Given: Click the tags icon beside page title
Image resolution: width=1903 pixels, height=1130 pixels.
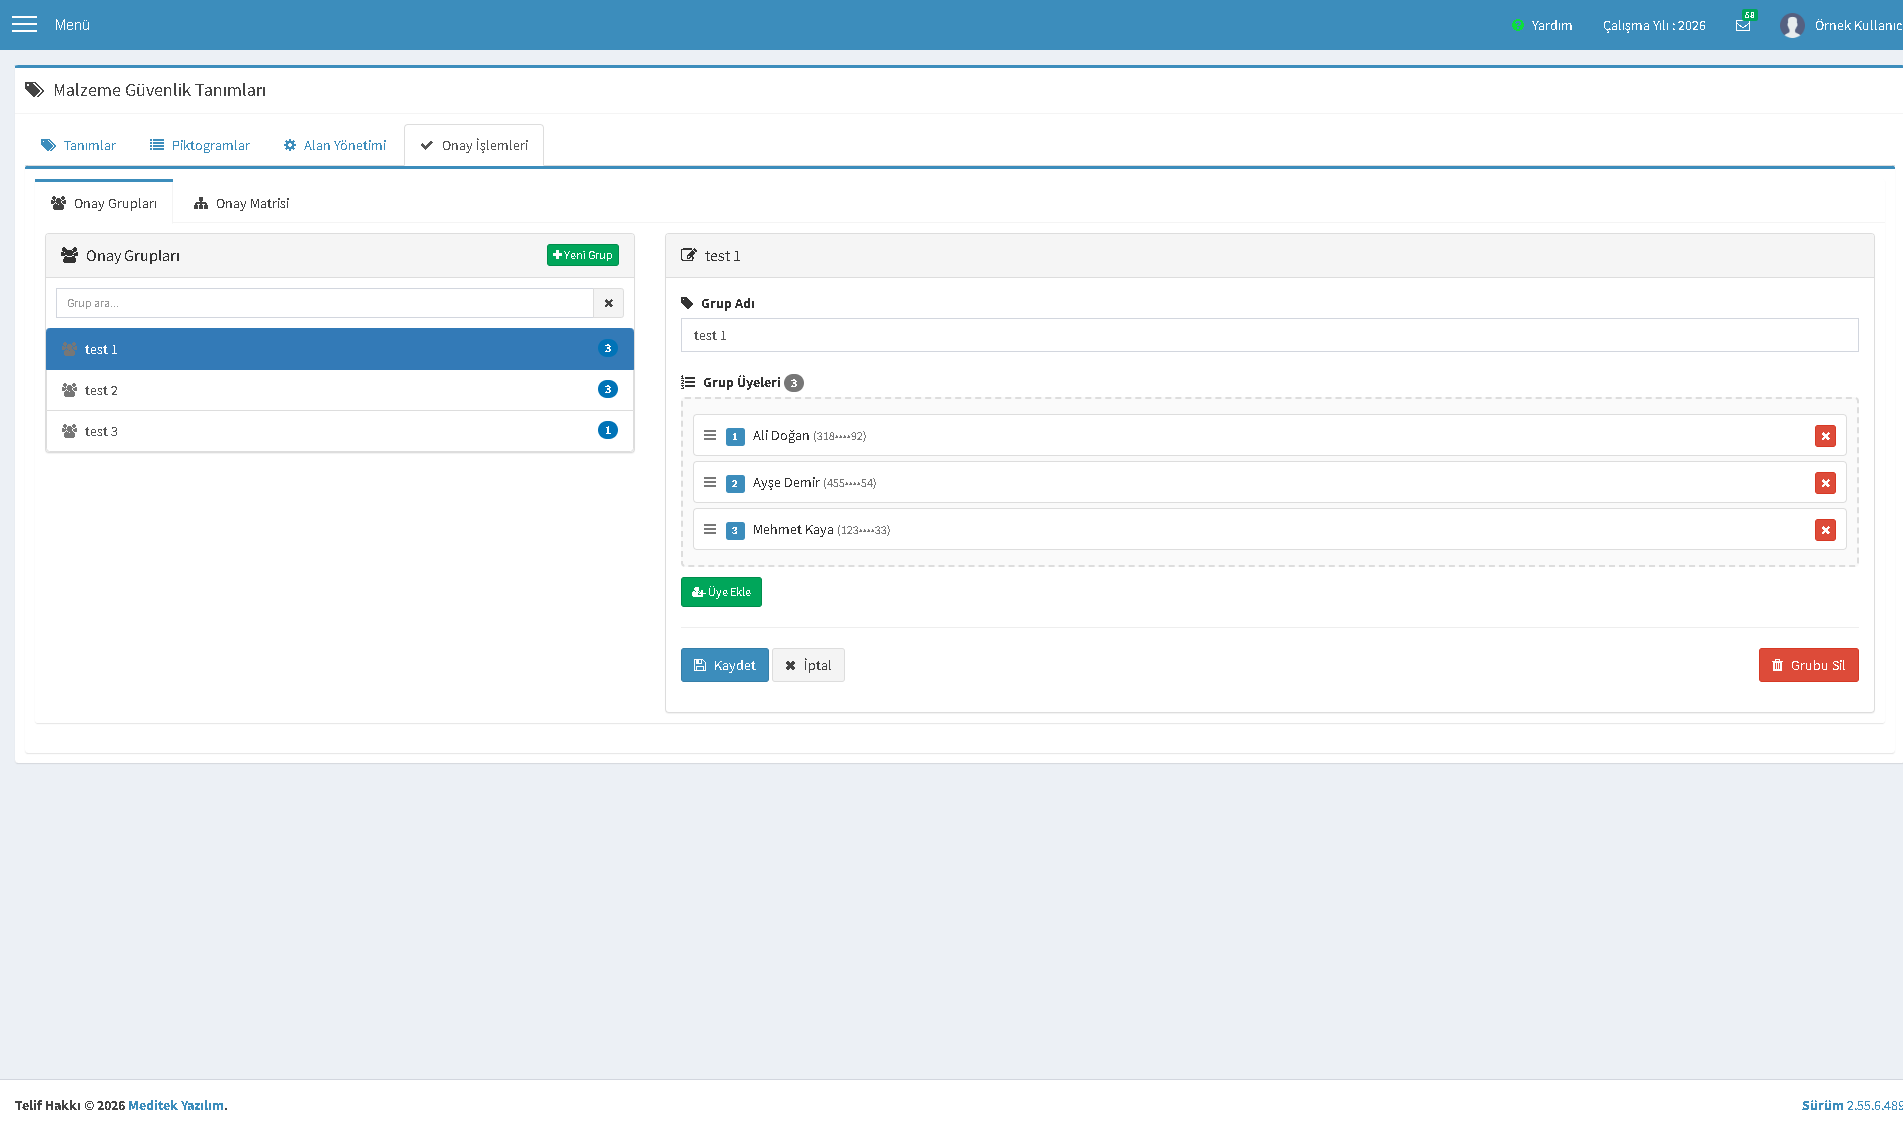Looking at the screenshot, I should 34,90.
